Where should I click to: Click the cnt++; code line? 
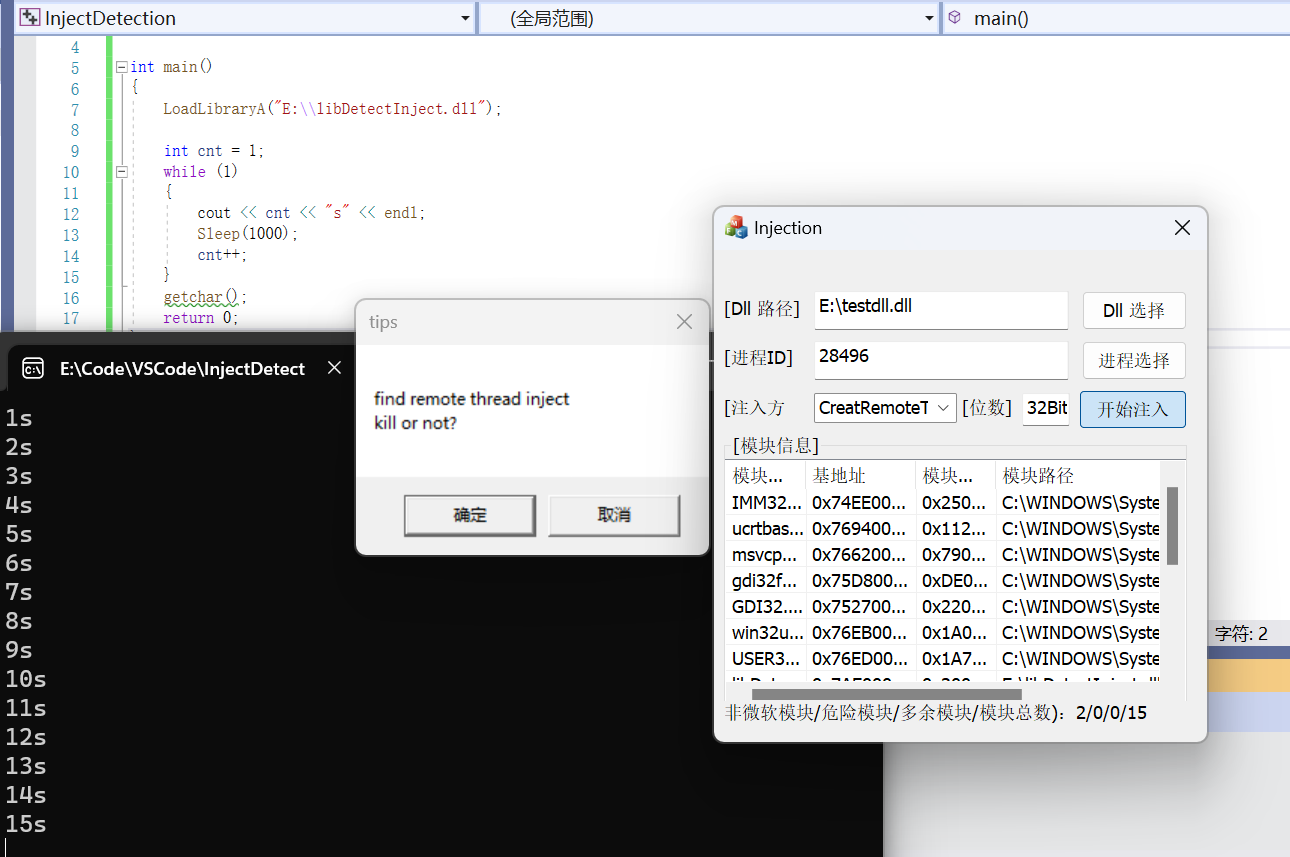coord(221,255)
